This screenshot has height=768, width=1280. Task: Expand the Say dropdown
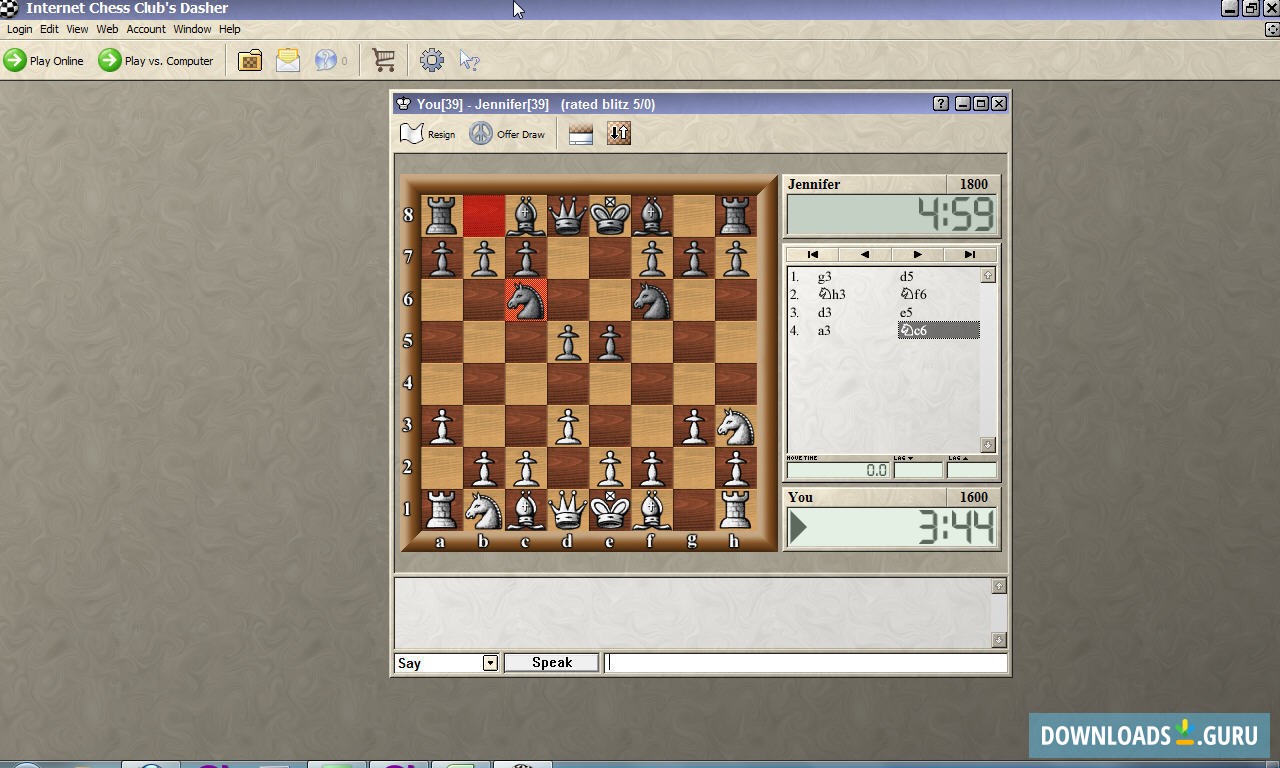coord(490,663)
